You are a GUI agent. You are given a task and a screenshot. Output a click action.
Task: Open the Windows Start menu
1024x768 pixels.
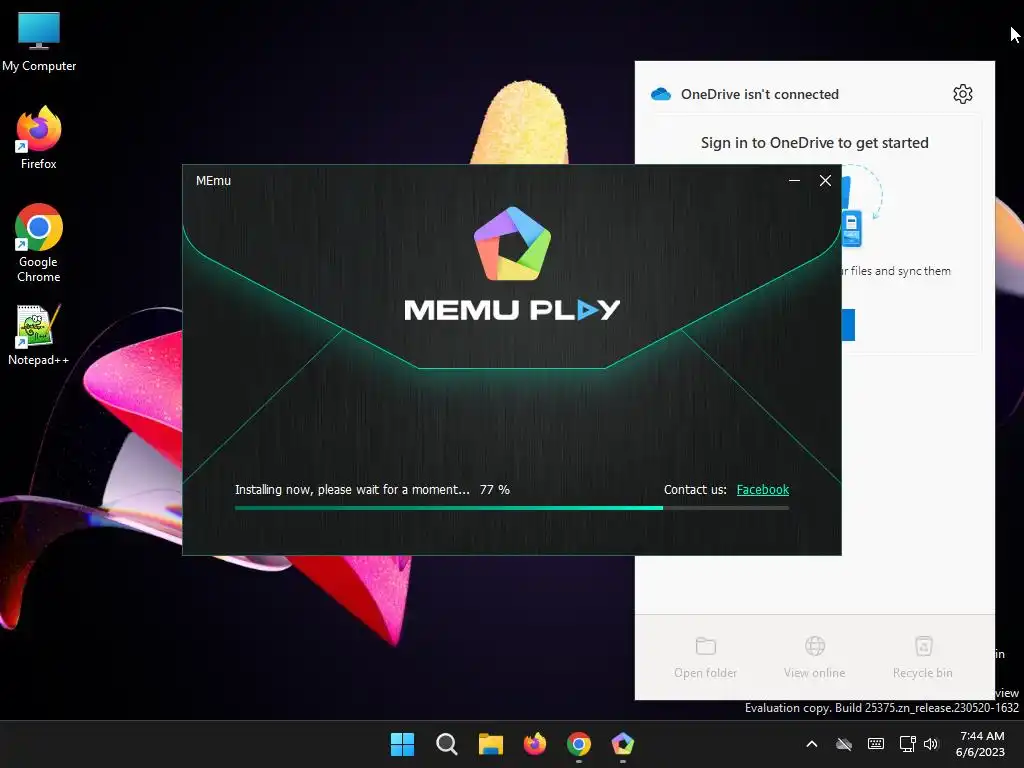pyautogui.click(x=402, y=744)
